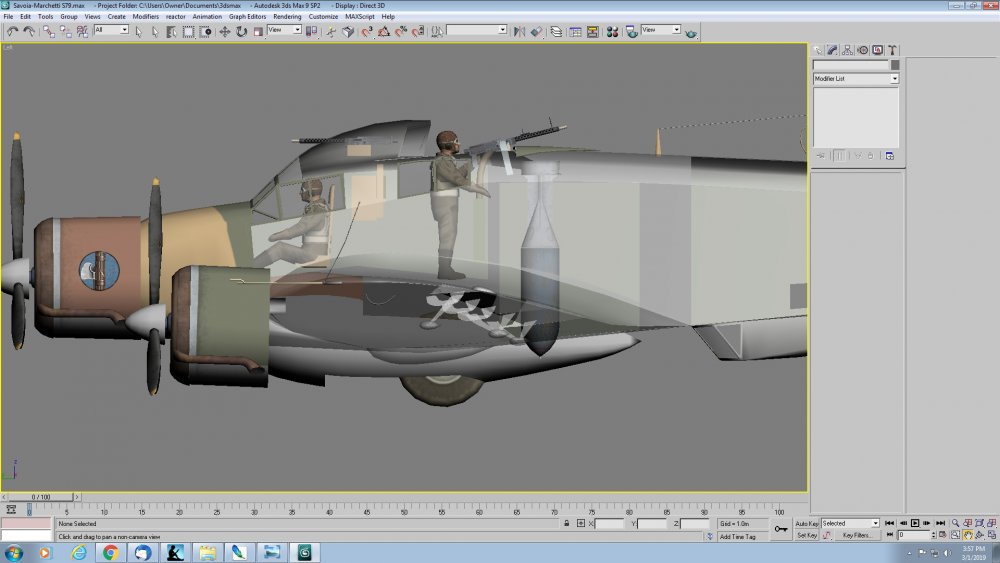
Task: Click the object color swatch
Action: pos(895,65)
